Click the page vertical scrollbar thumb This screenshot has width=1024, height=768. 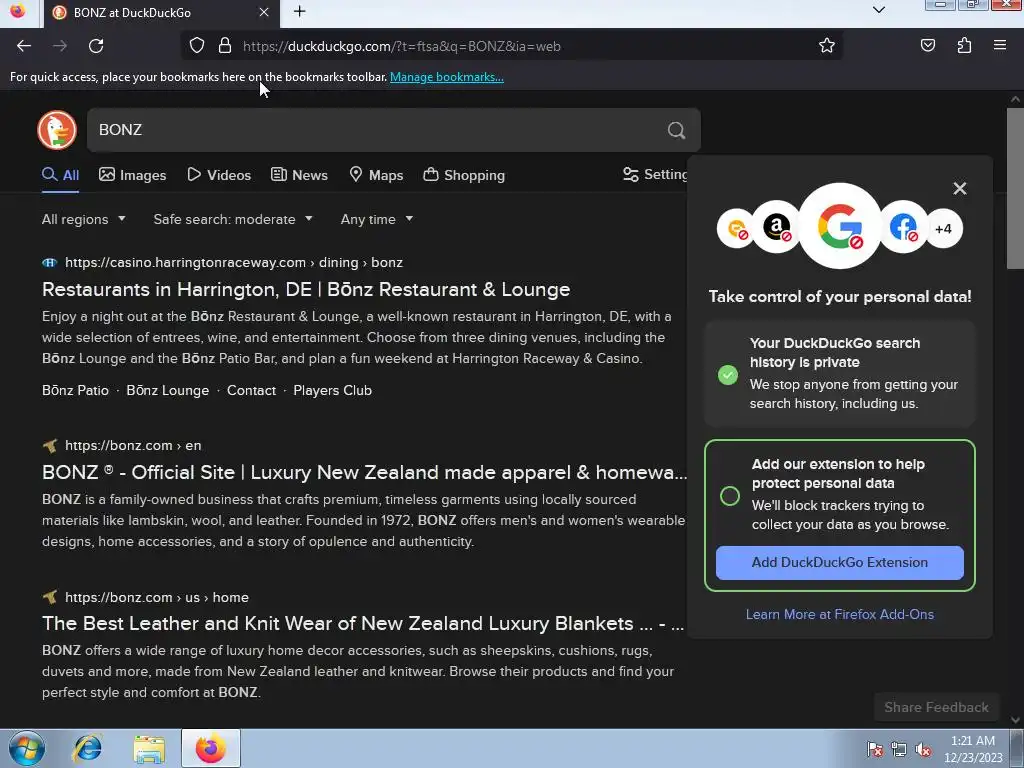point(1015,188)
